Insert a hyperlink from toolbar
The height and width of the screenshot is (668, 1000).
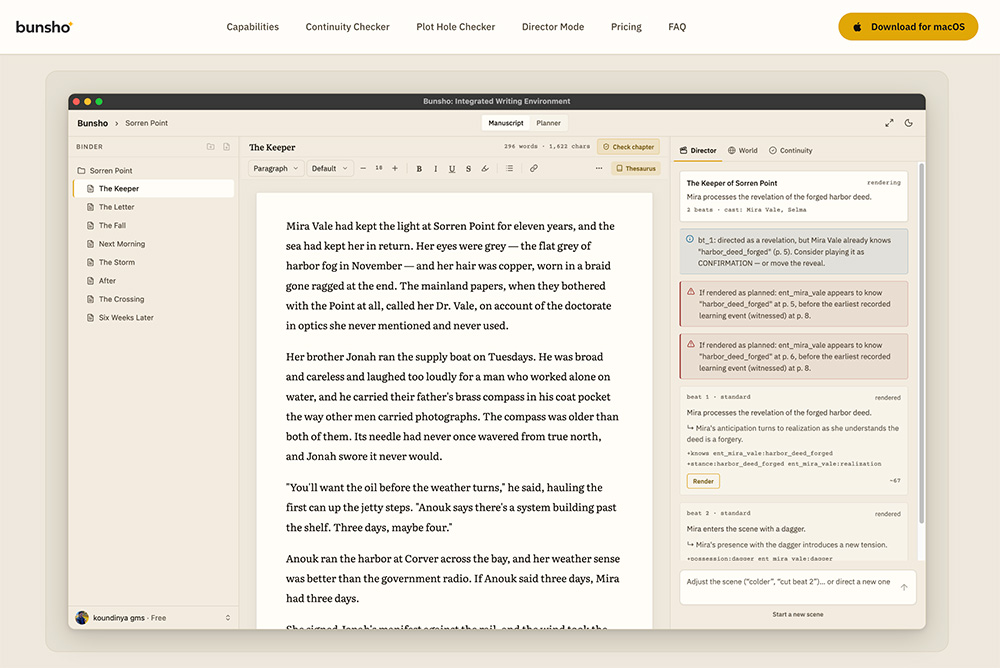click(x=533, y=168)
